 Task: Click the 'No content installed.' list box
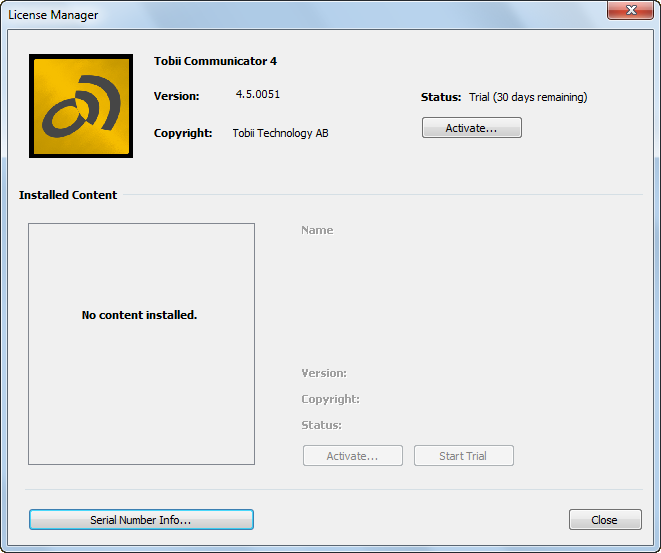[x=141, y=344]
